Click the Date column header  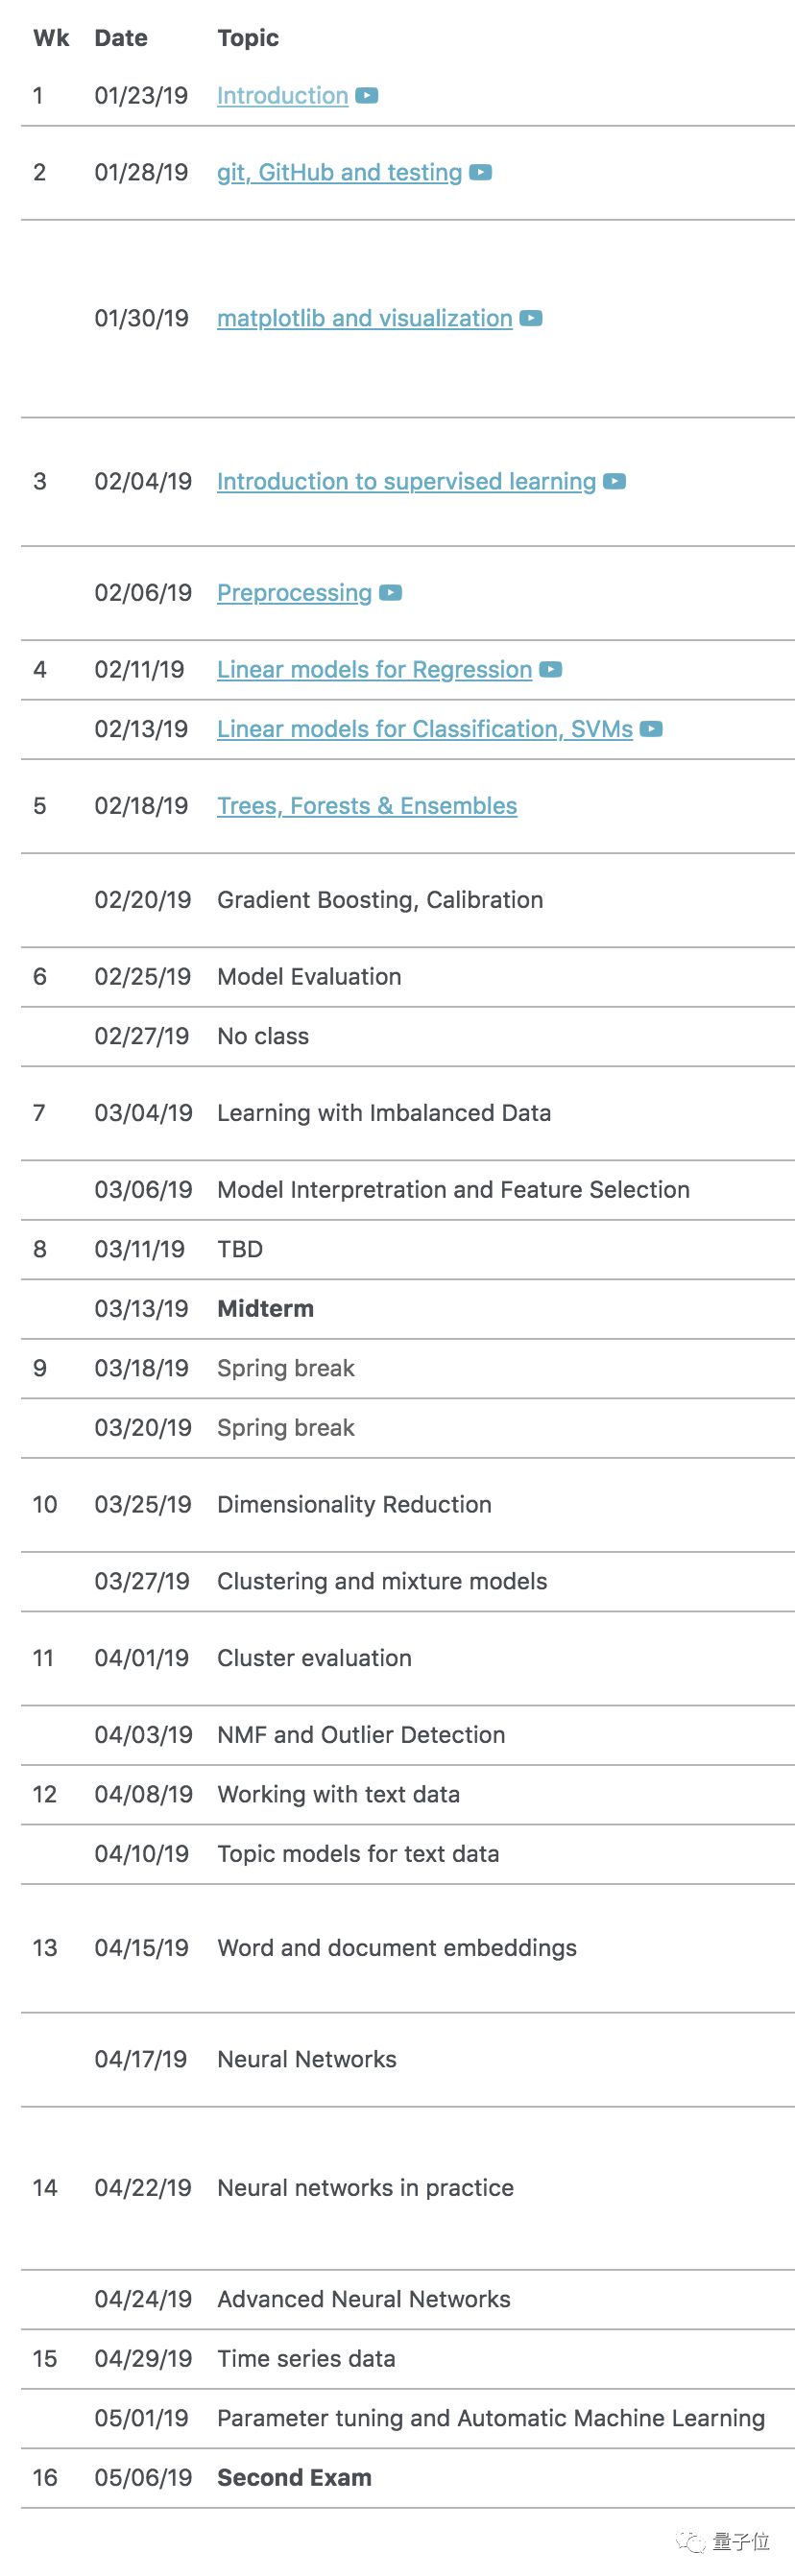coord(121,38)
